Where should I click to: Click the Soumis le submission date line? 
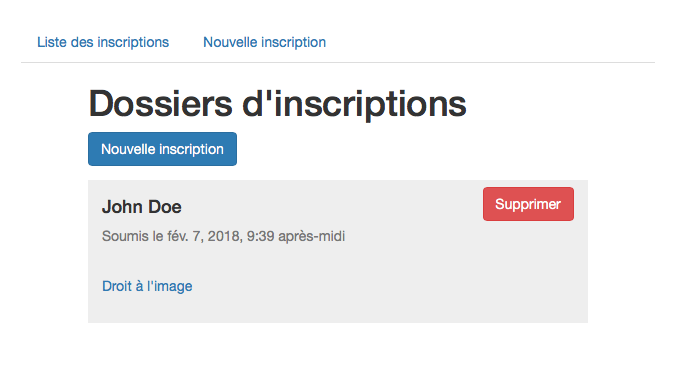coord(223,236)
